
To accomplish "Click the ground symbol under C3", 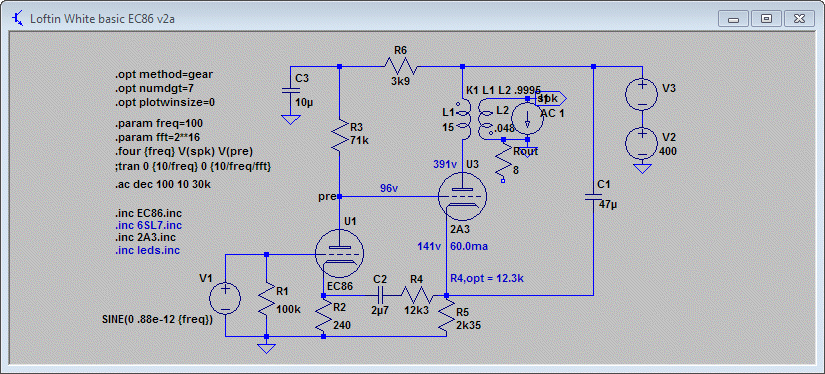I will pos(289,120).
